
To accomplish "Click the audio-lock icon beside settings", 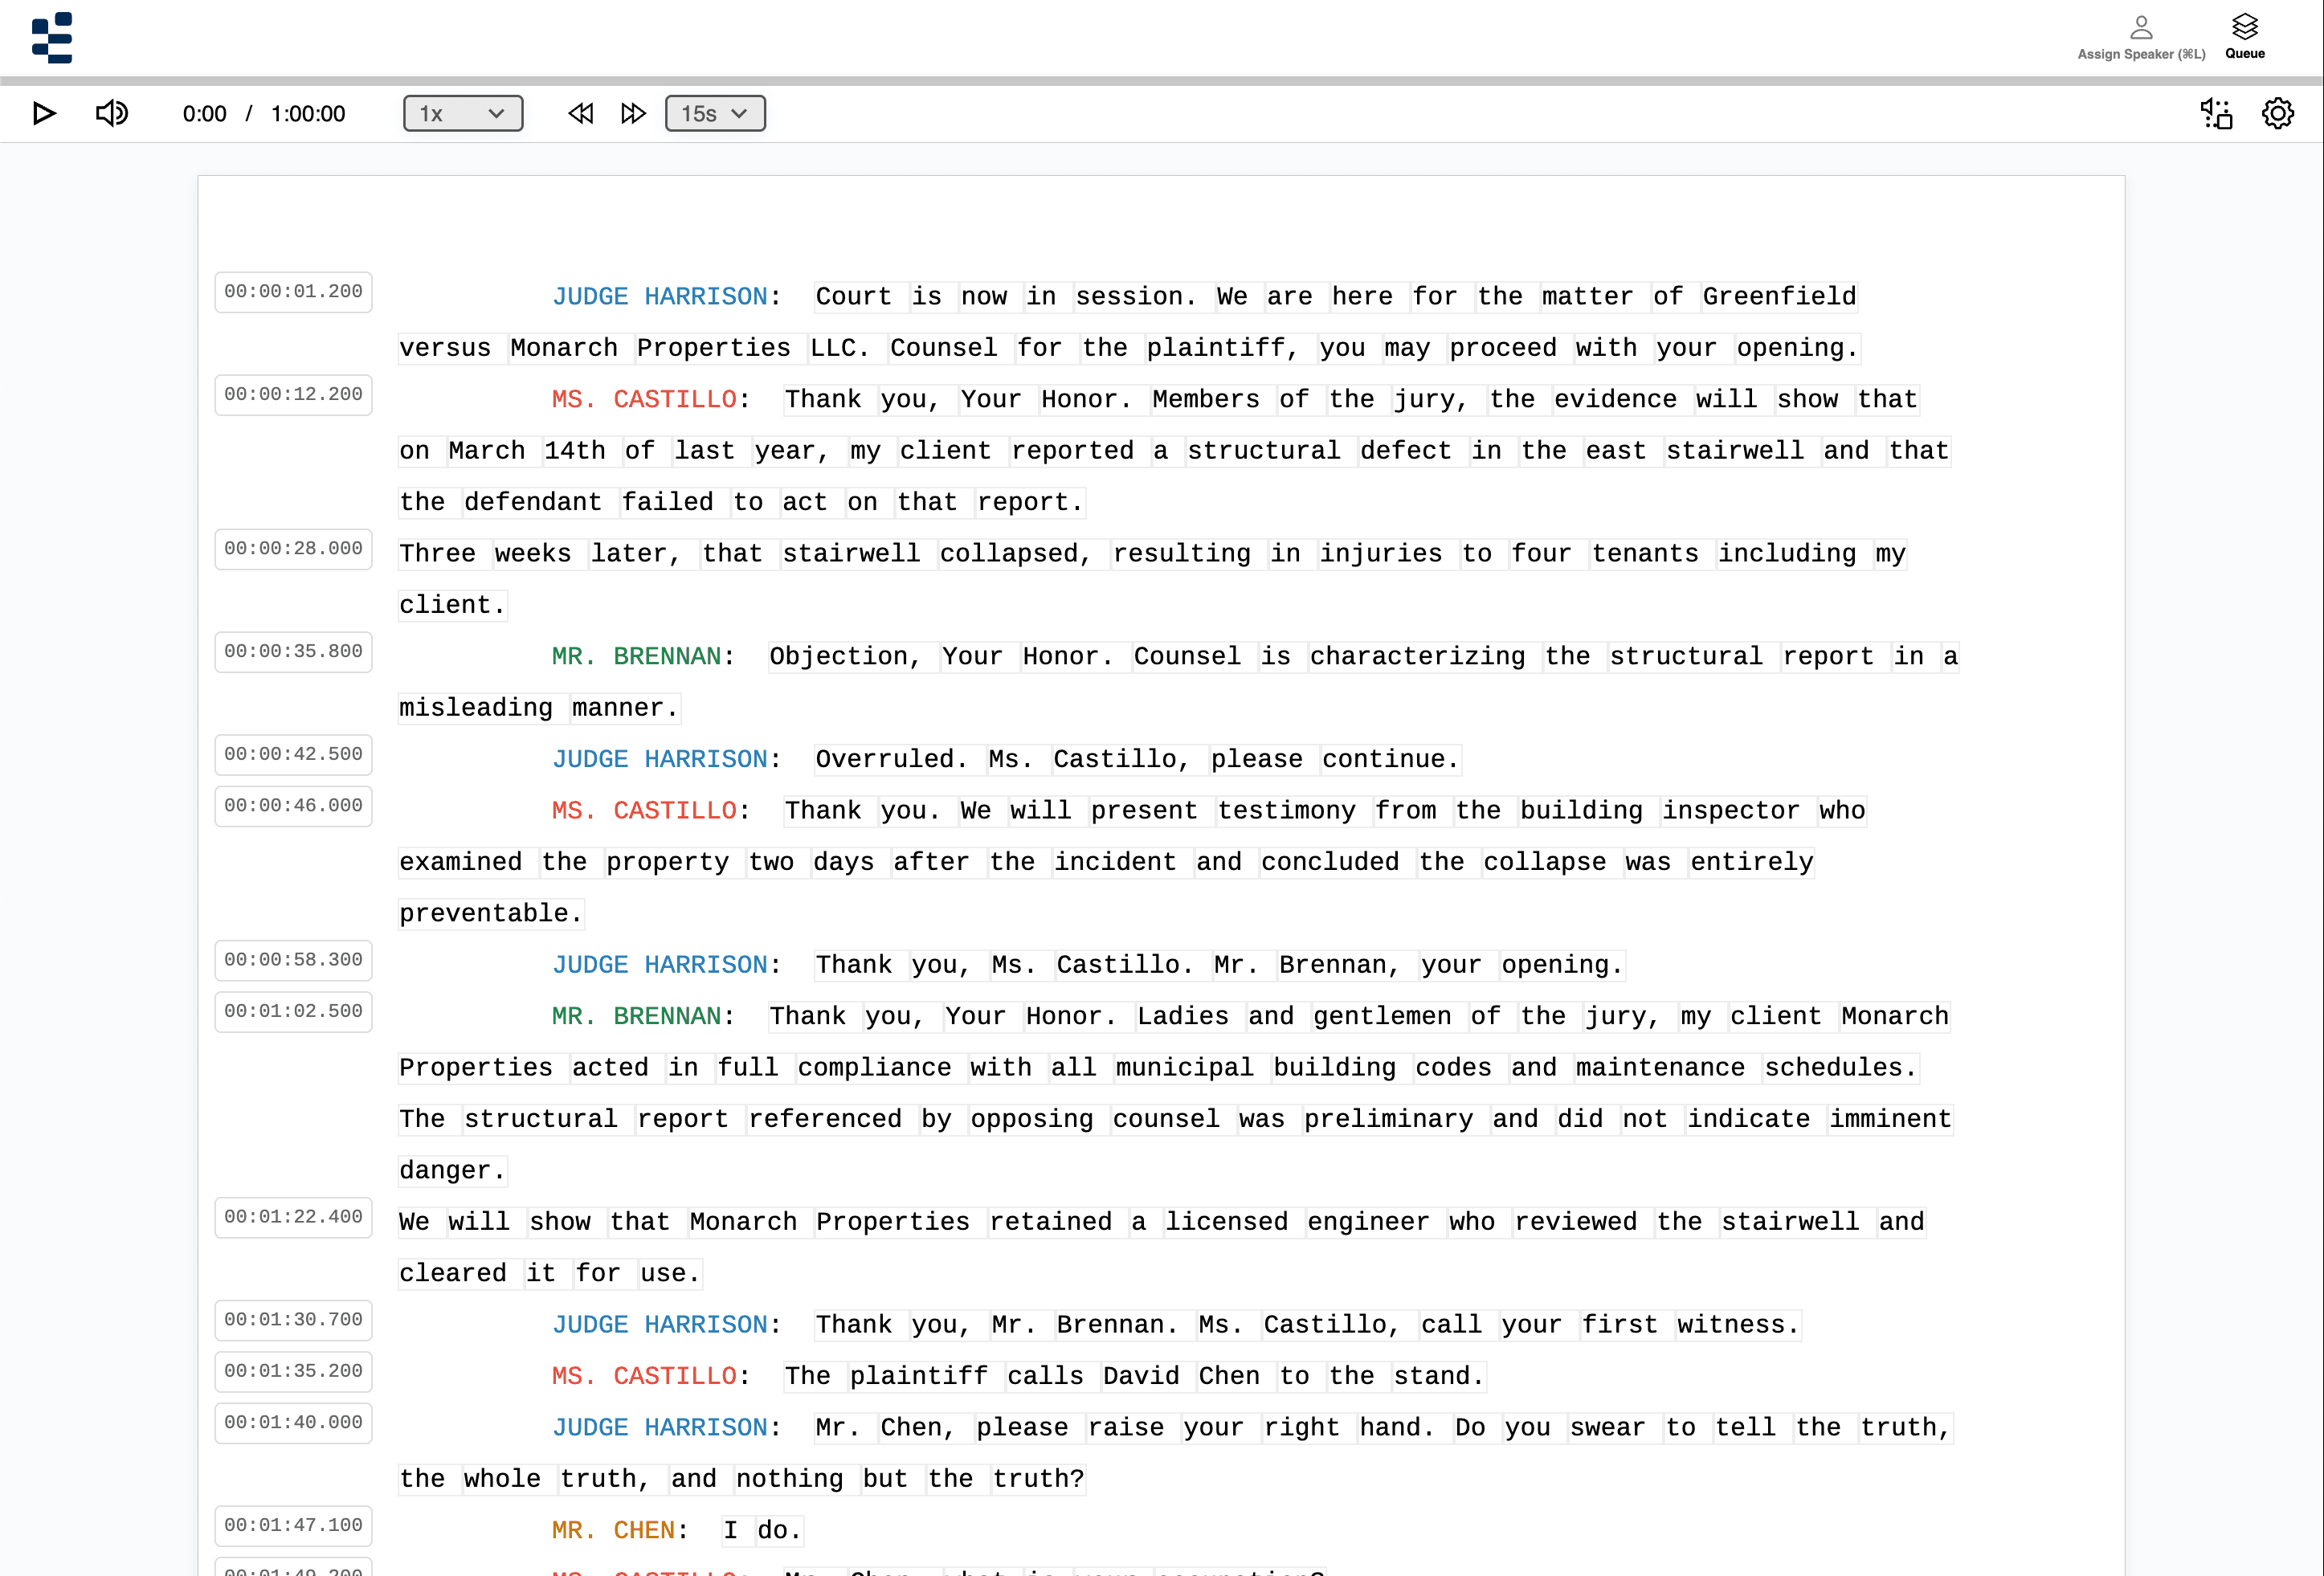I will (x=2216, y=114).
